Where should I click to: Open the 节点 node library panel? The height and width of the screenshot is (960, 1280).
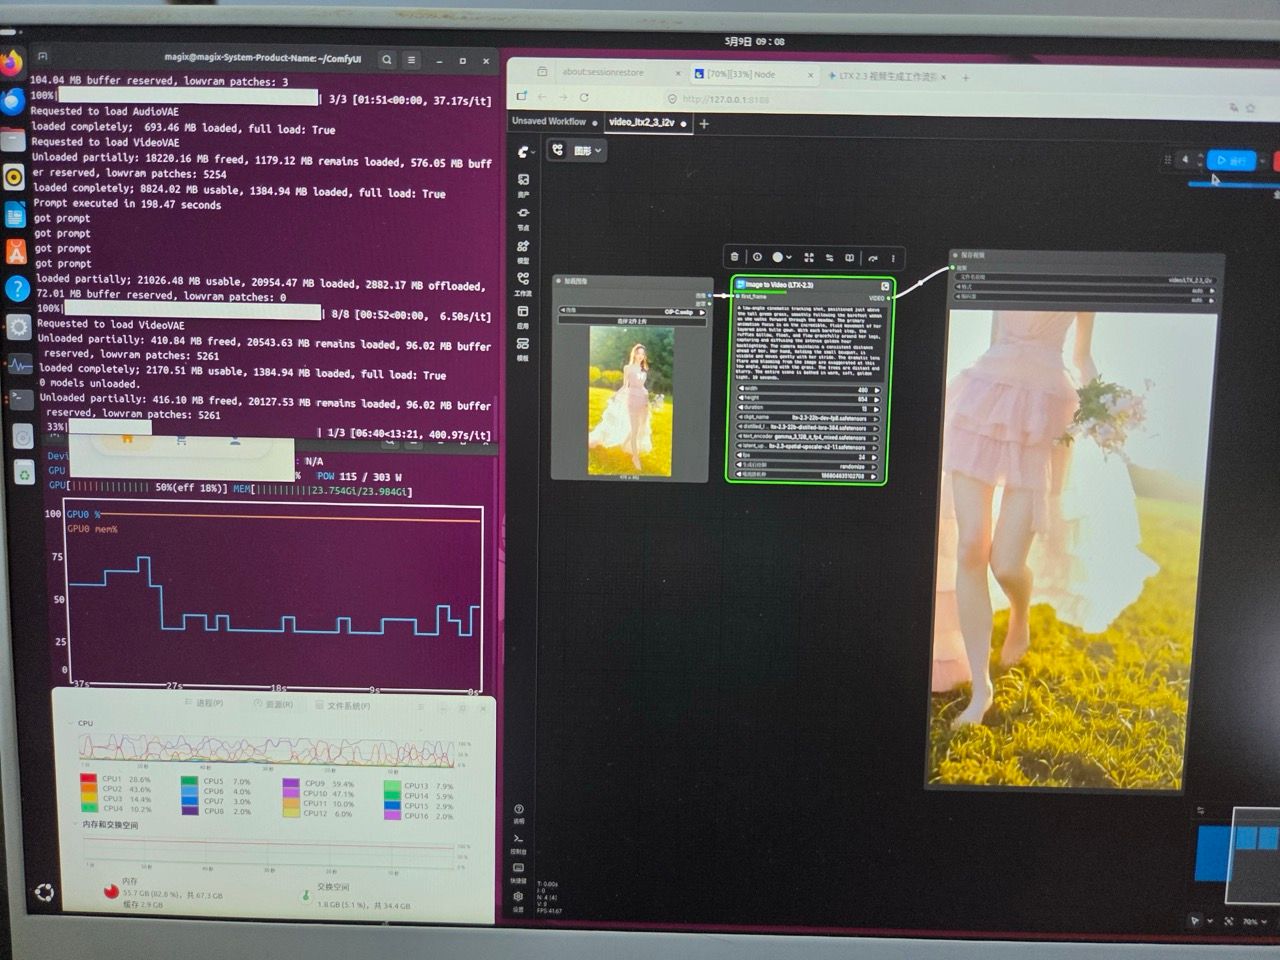coord(523,217)
